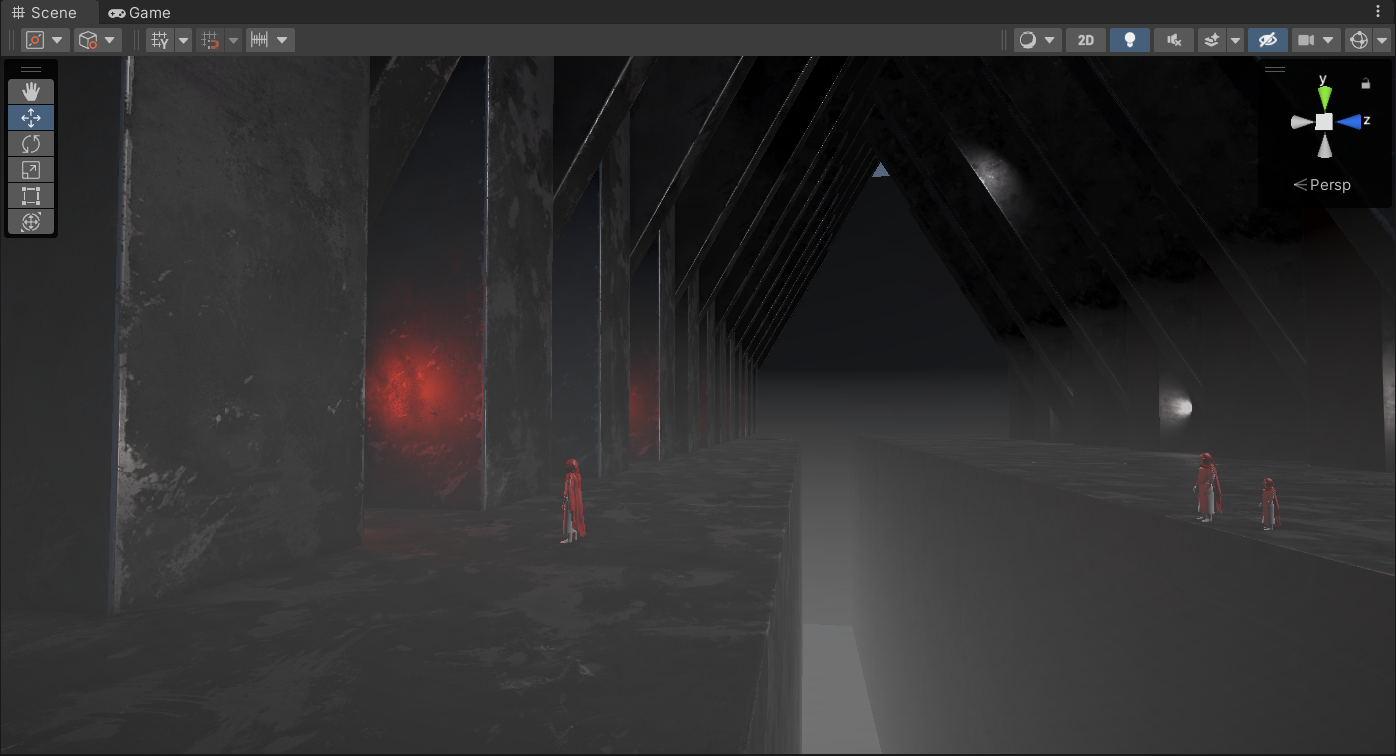Toggle scene lighting with the lightbulb
Image resolution: width=1396 pixels, height=756 pixels.
point(1130,40)
